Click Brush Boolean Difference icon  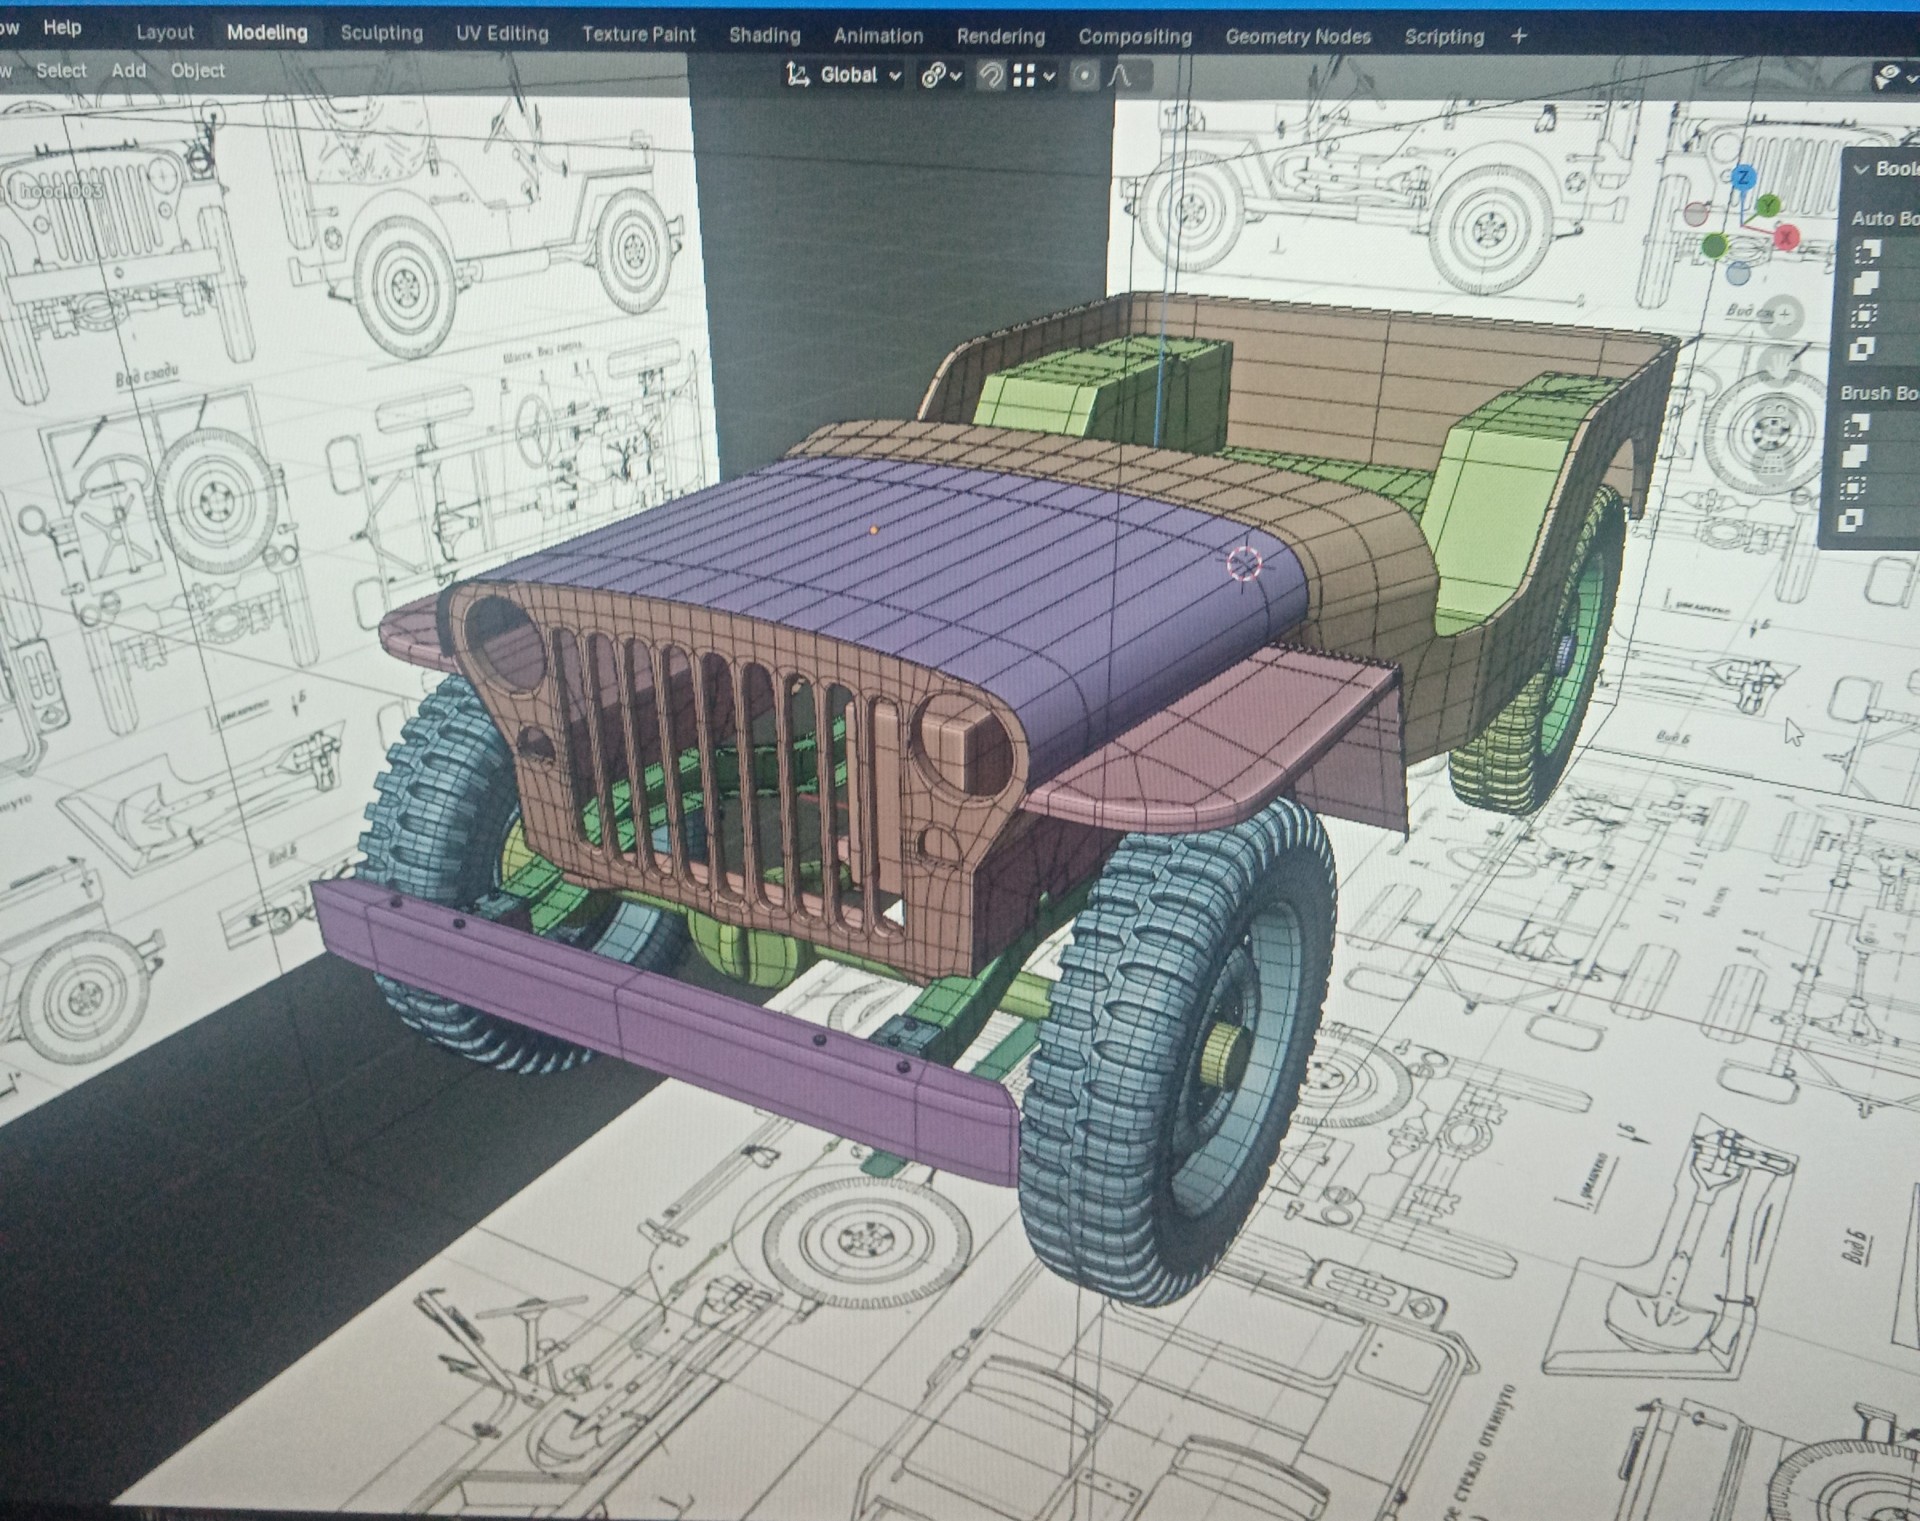pyautogui.click(x=1857, y=426)
